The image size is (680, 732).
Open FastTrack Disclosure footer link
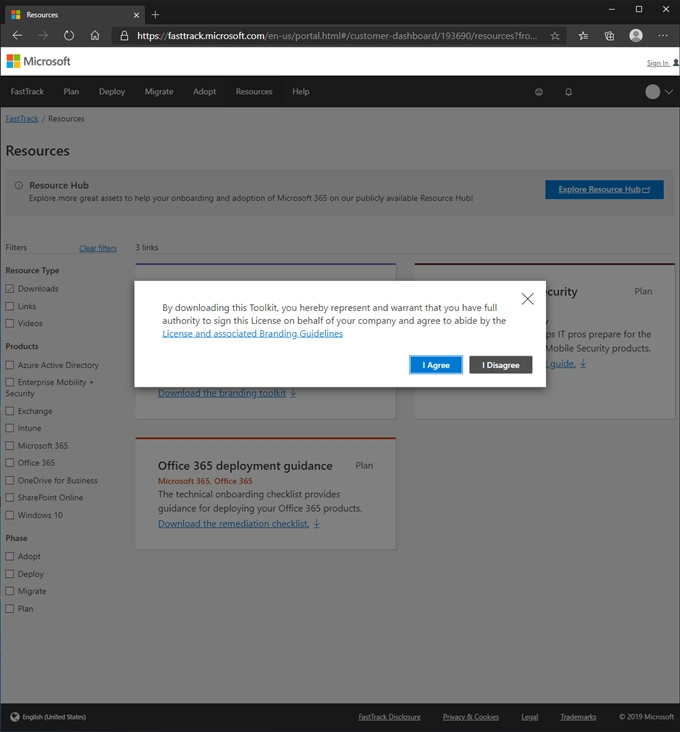[389, 717]
